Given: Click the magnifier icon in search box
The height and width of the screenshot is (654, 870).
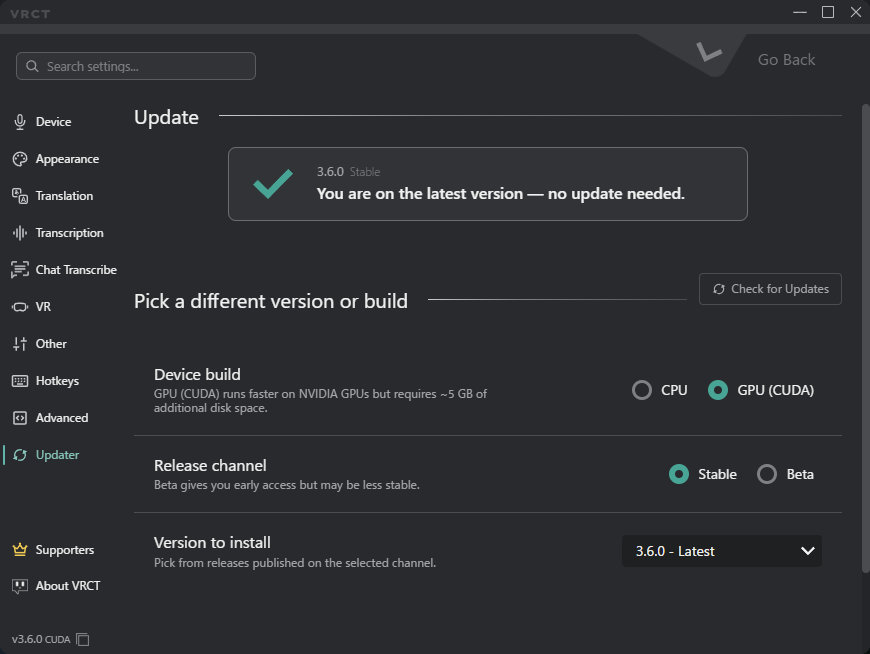Looking at the screenshot, I should point(32,66).
